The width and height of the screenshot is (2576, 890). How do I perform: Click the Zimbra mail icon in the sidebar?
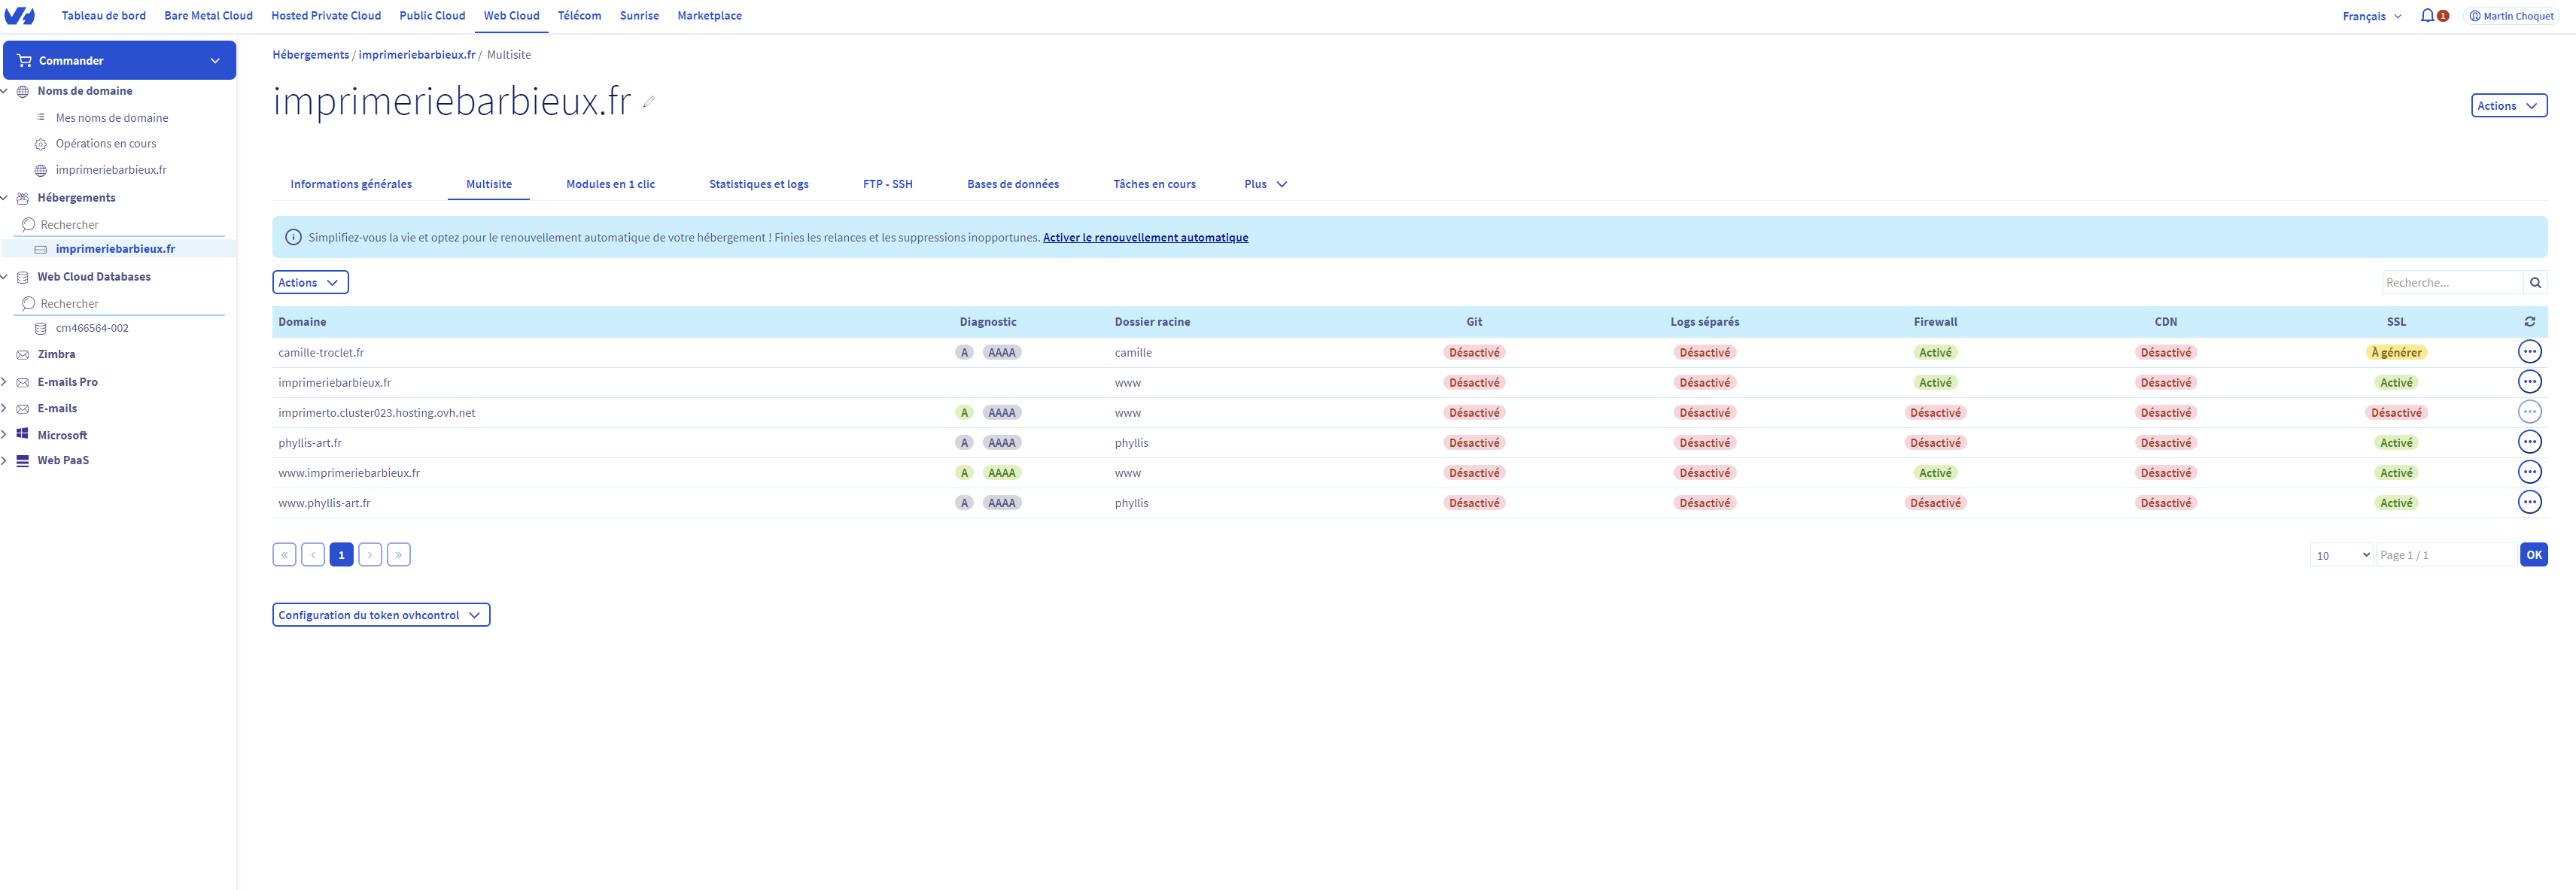click(x=23, y=355)
